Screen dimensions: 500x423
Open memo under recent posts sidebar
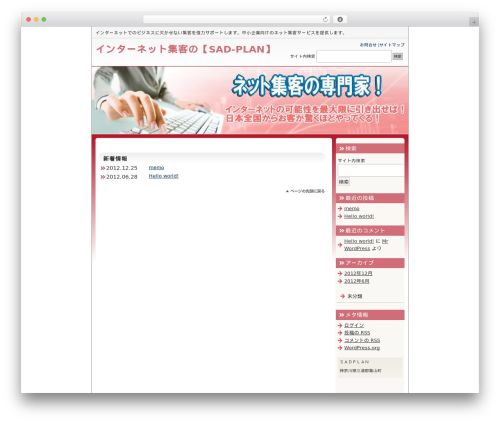tap(351, 208)
